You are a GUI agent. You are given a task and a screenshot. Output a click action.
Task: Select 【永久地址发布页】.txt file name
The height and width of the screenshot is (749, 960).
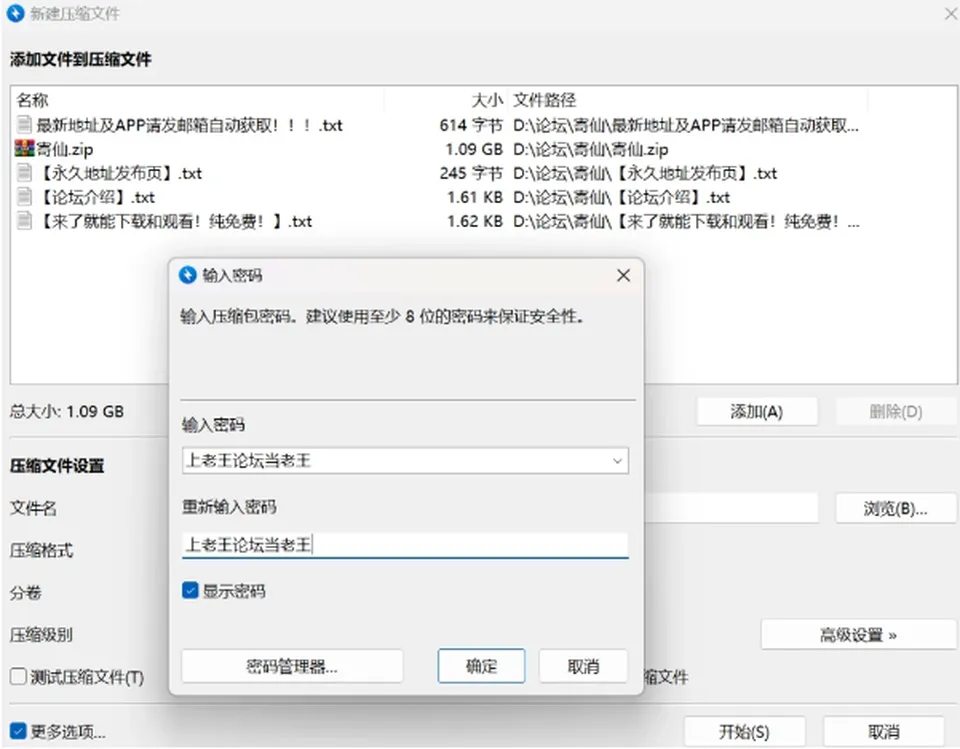point(120,173)
